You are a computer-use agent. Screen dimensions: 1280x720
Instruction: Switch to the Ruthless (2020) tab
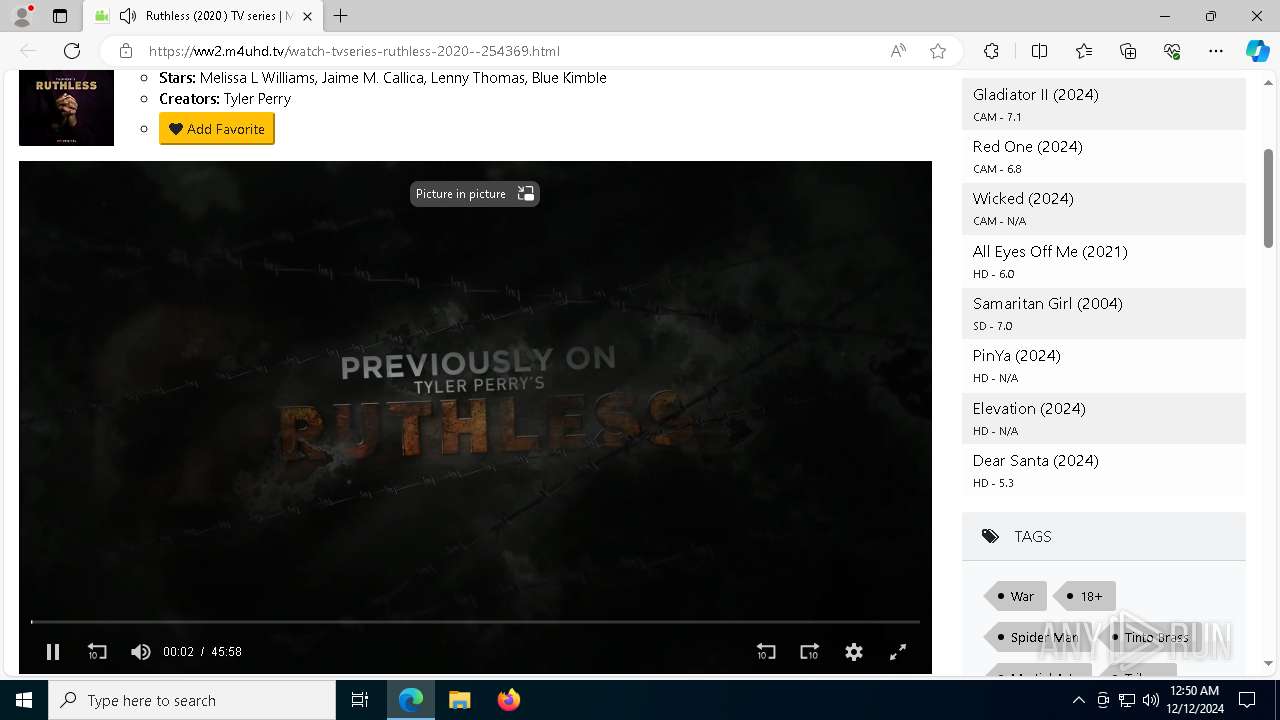point(203,16)
